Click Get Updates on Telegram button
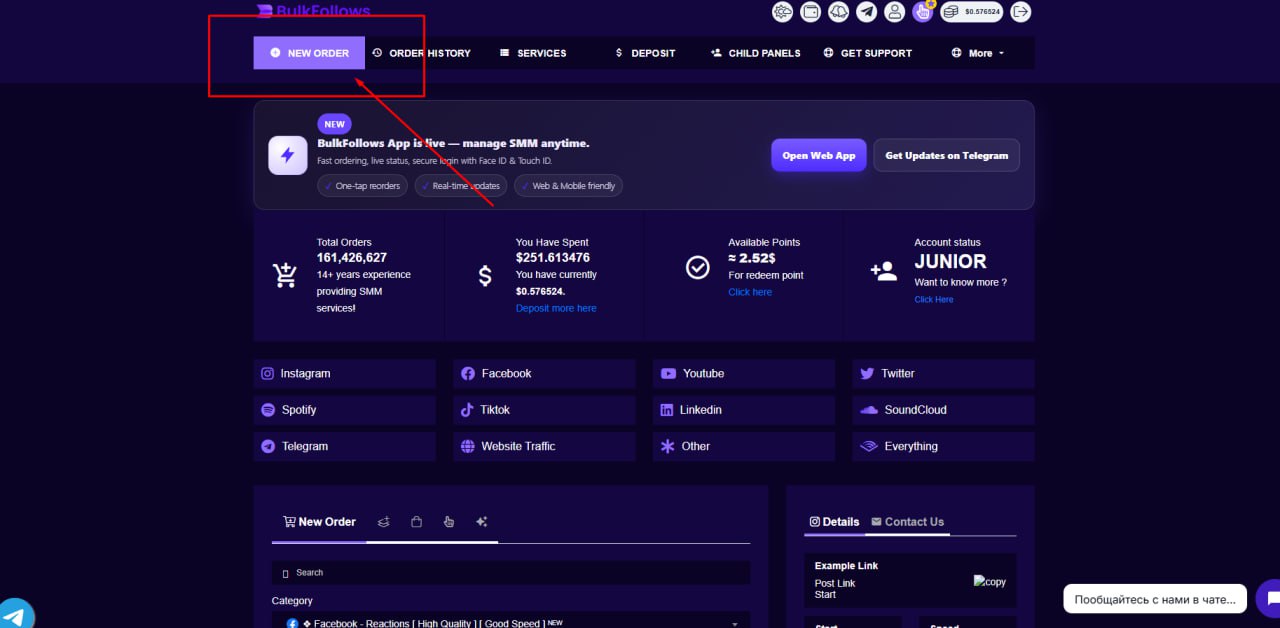Screen dimensions: 1280x628 [x=947, y=155]
